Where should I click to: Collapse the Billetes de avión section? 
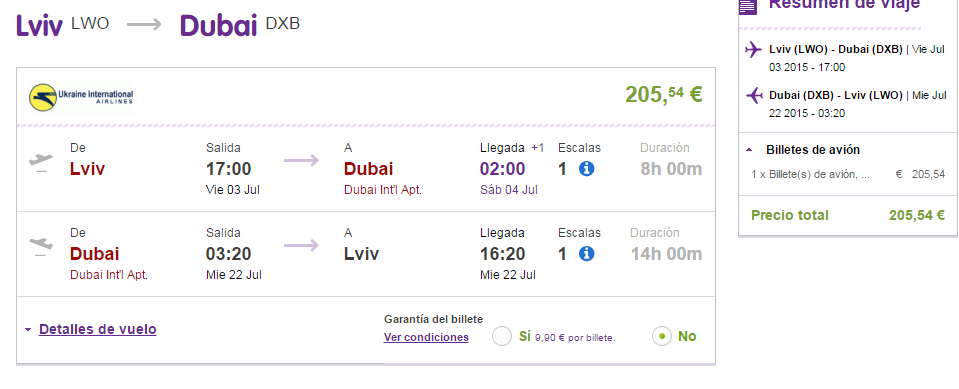tap(749, 150)
